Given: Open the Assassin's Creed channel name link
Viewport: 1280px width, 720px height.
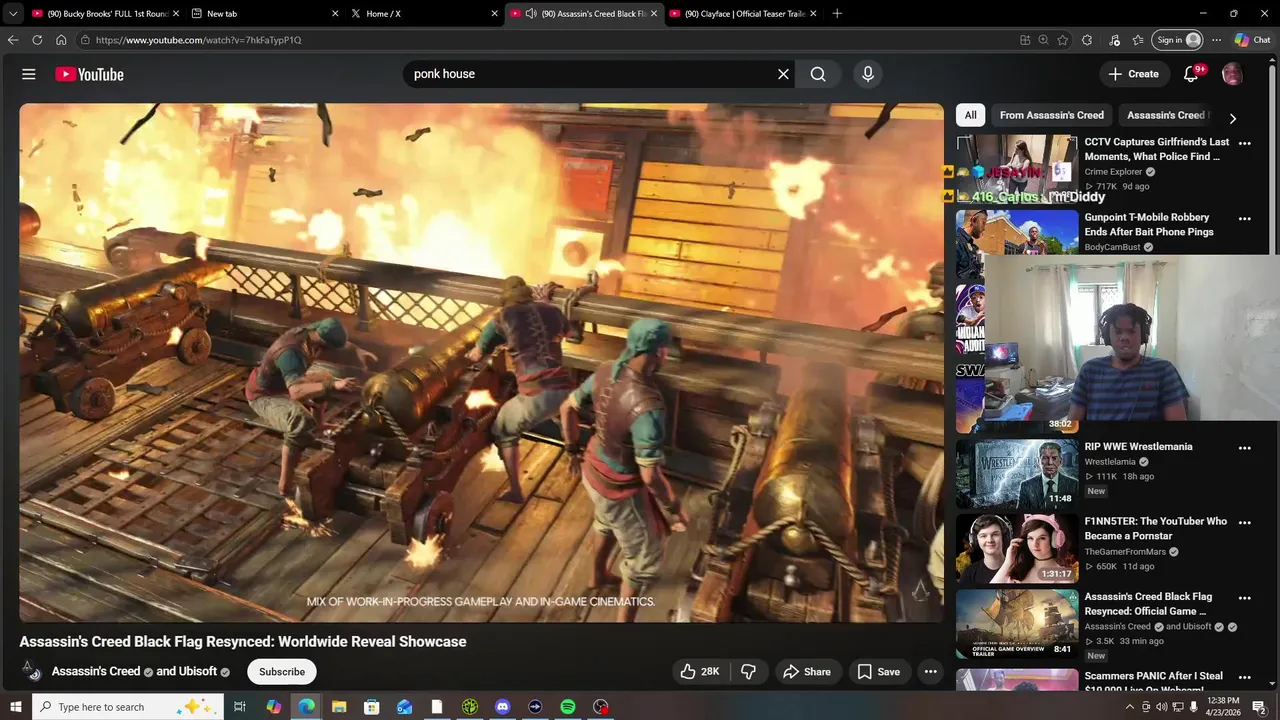Looking at the screenshot, I should [x=97, y=672].
